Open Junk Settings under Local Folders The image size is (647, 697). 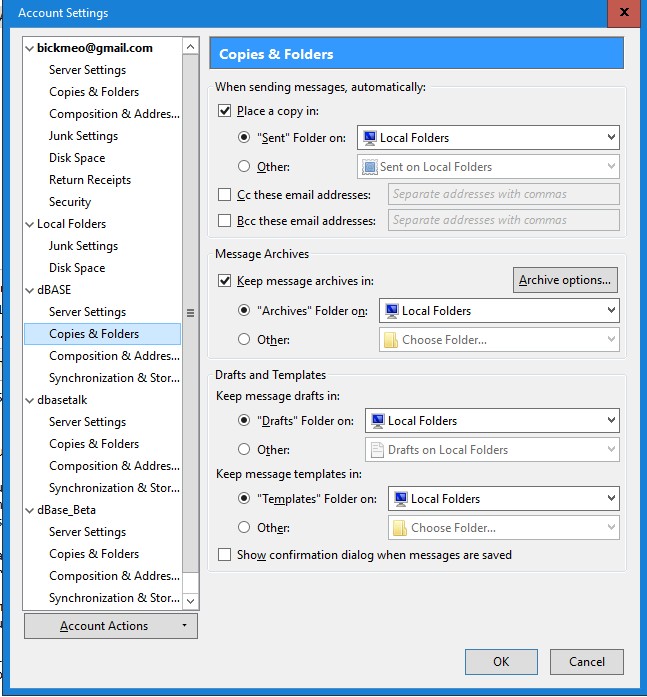click(83, 246)
